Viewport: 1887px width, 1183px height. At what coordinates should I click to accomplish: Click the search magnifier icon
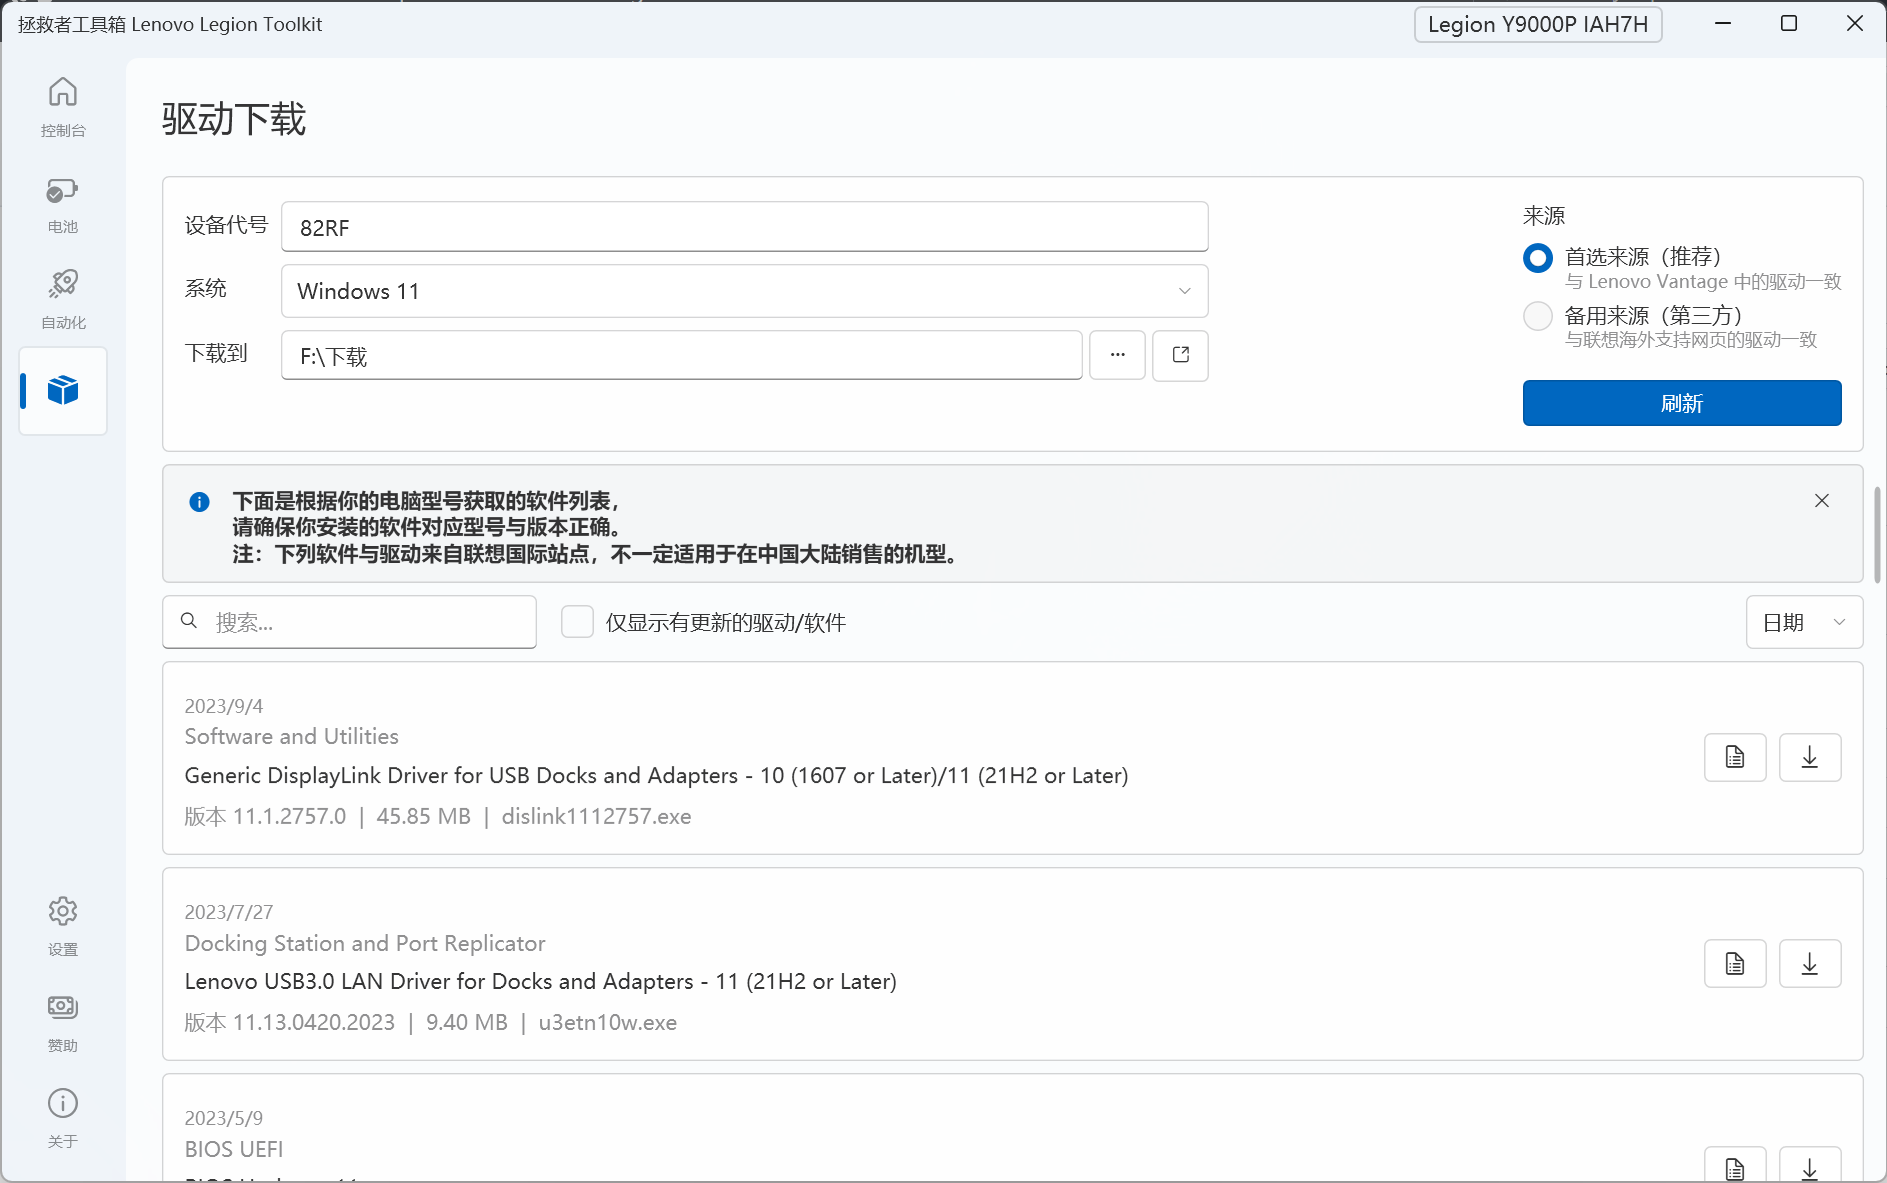[189, 621]
